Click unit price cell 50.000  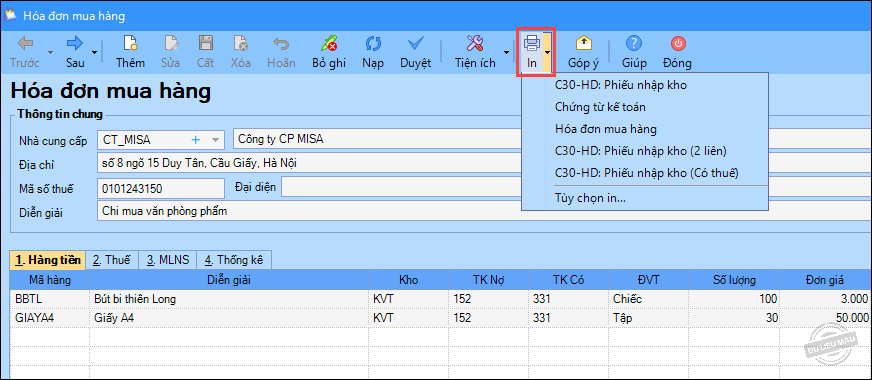pyautogui.click(x=826, y=318)
